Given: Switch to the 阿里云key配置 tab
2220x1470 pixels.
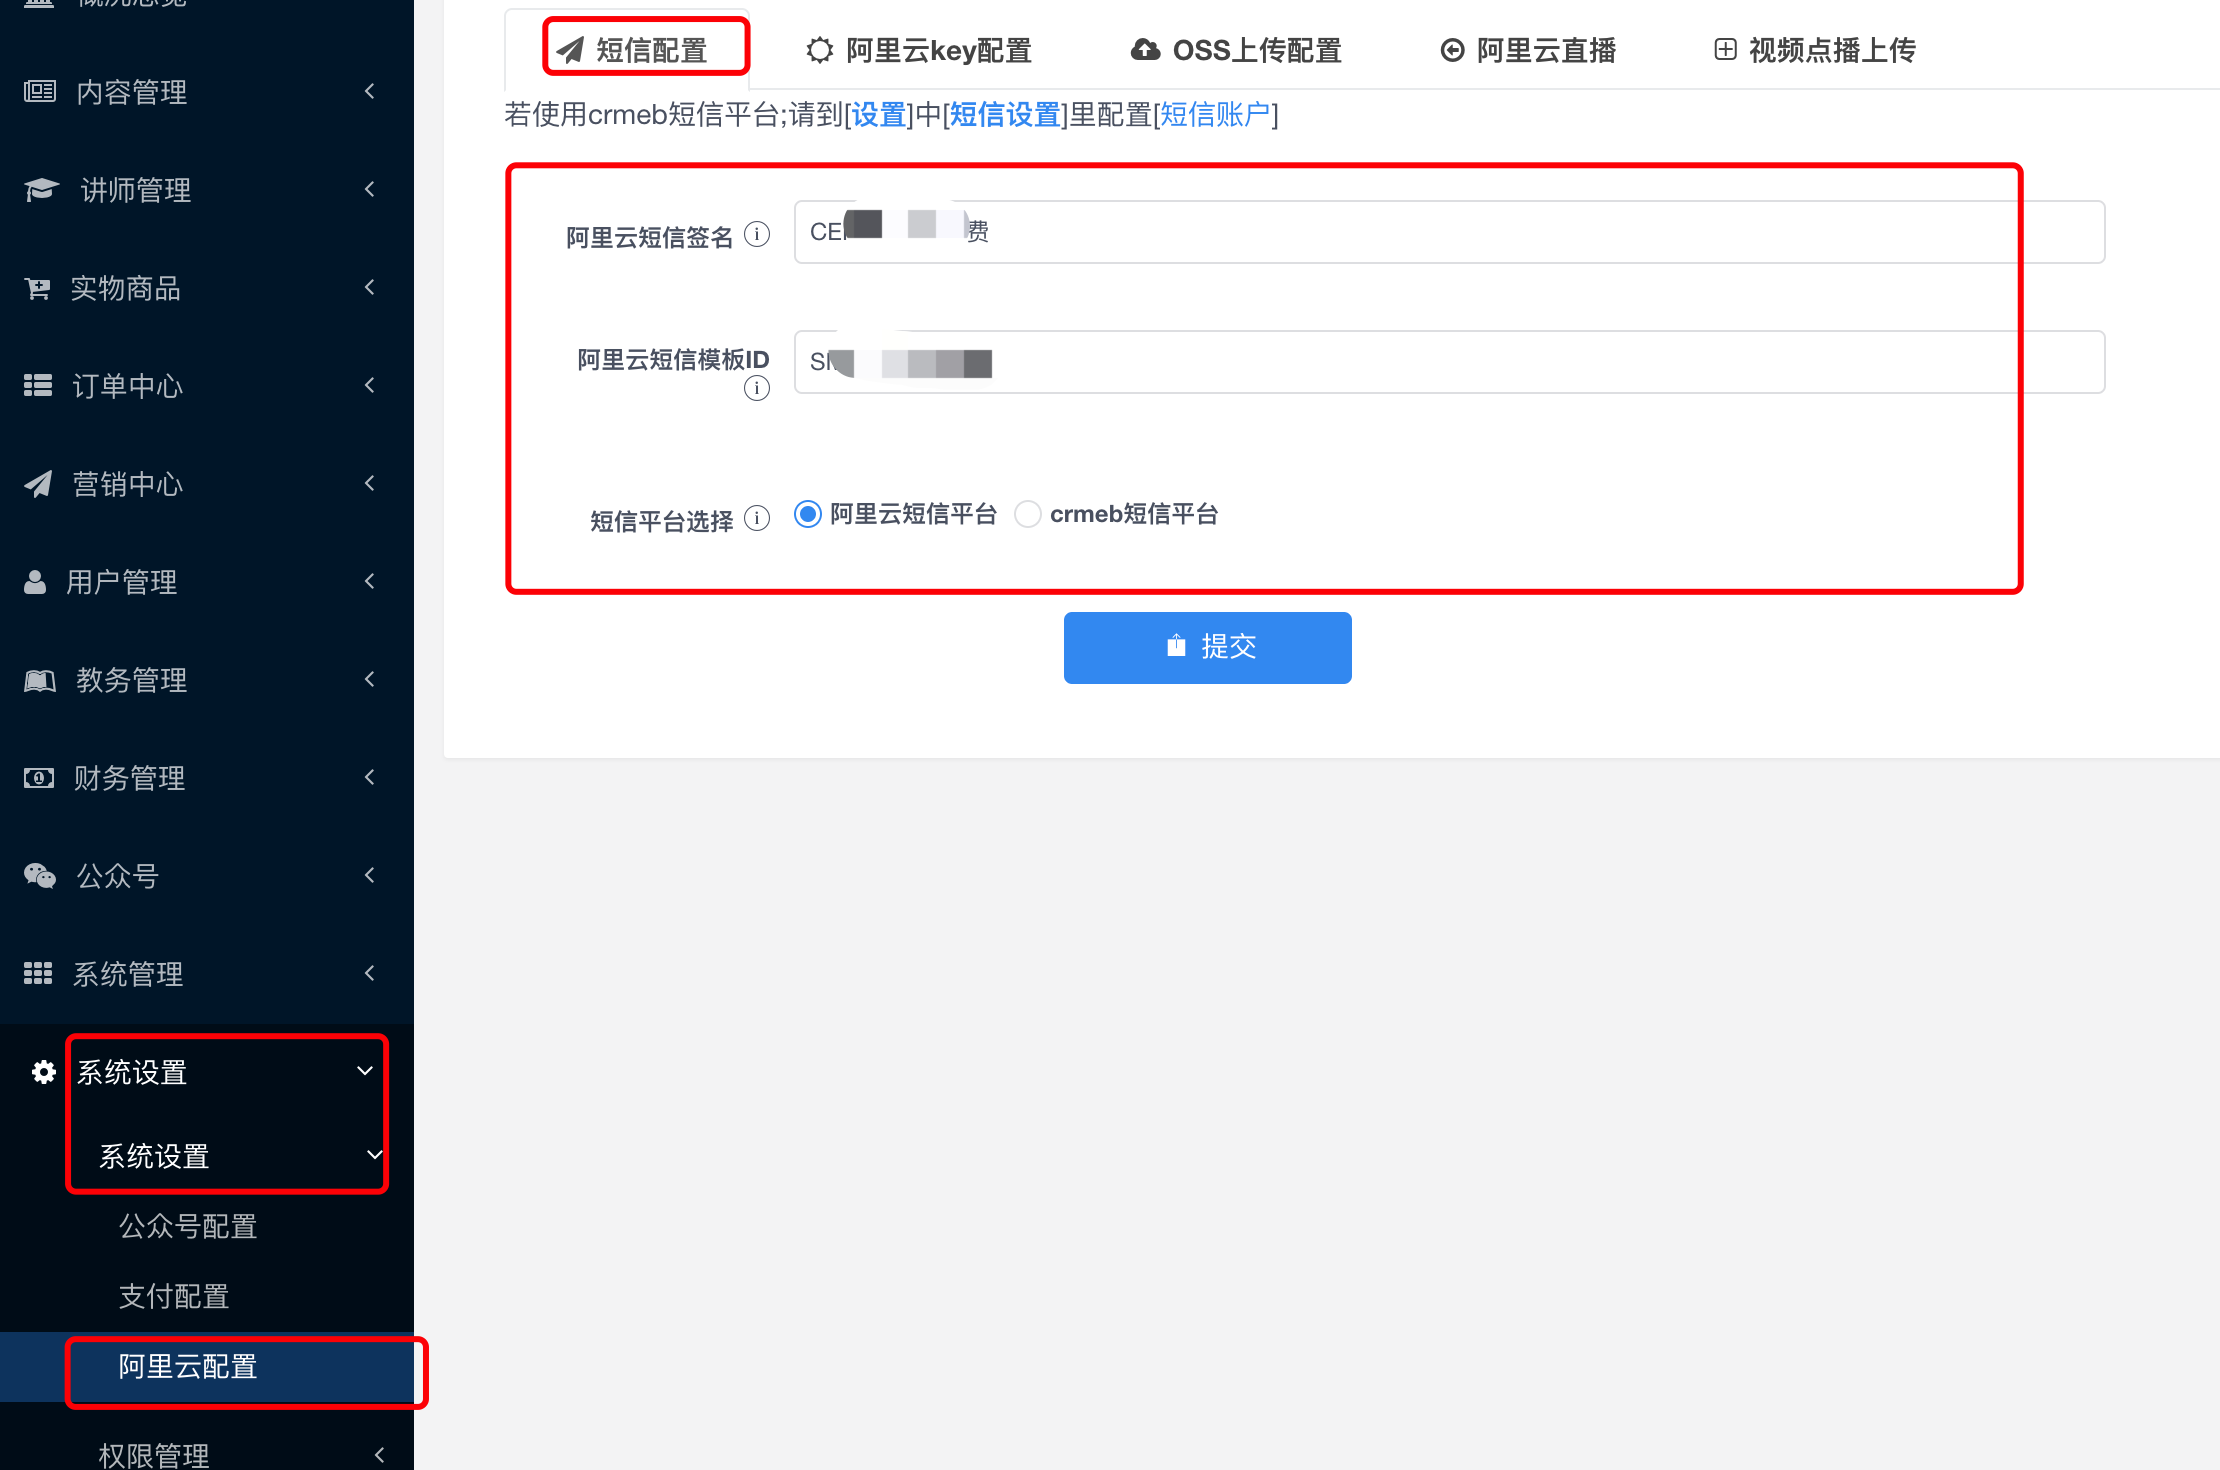Looking at the screenshot, I should [x=919, y=50].
